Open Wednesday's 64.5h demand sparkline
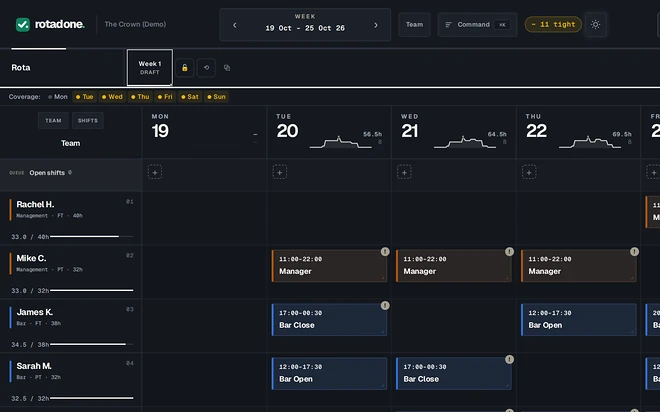Viewport: 660px width, 412px height. pos(465,142)
